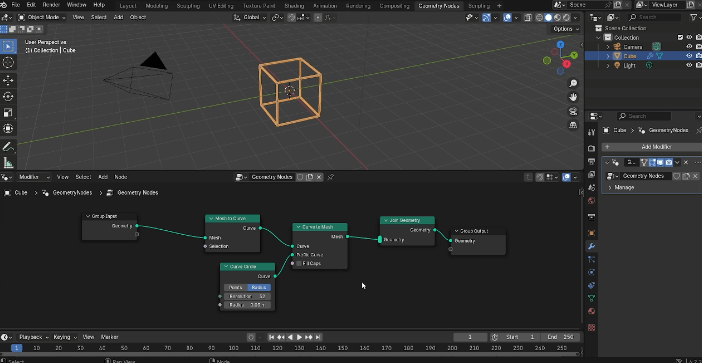Click the play animation button in timeline
702x363 pixels.
[300, 337]
